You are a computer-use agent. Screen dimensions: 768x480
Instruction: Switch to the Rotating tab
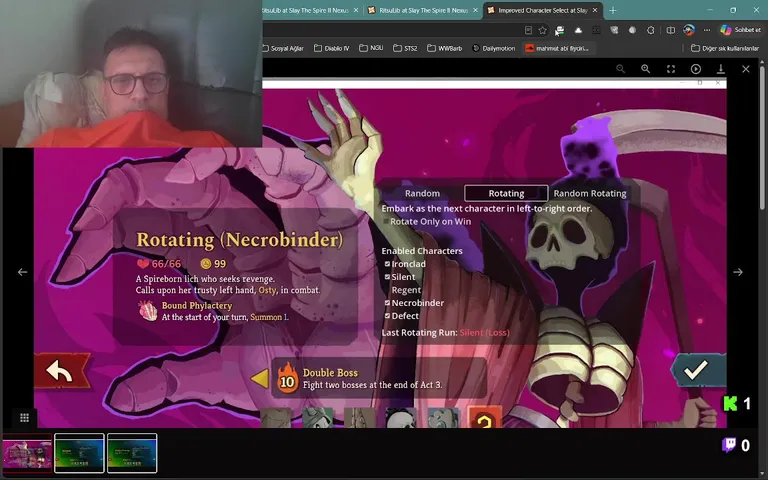click(x=506, y=193)
